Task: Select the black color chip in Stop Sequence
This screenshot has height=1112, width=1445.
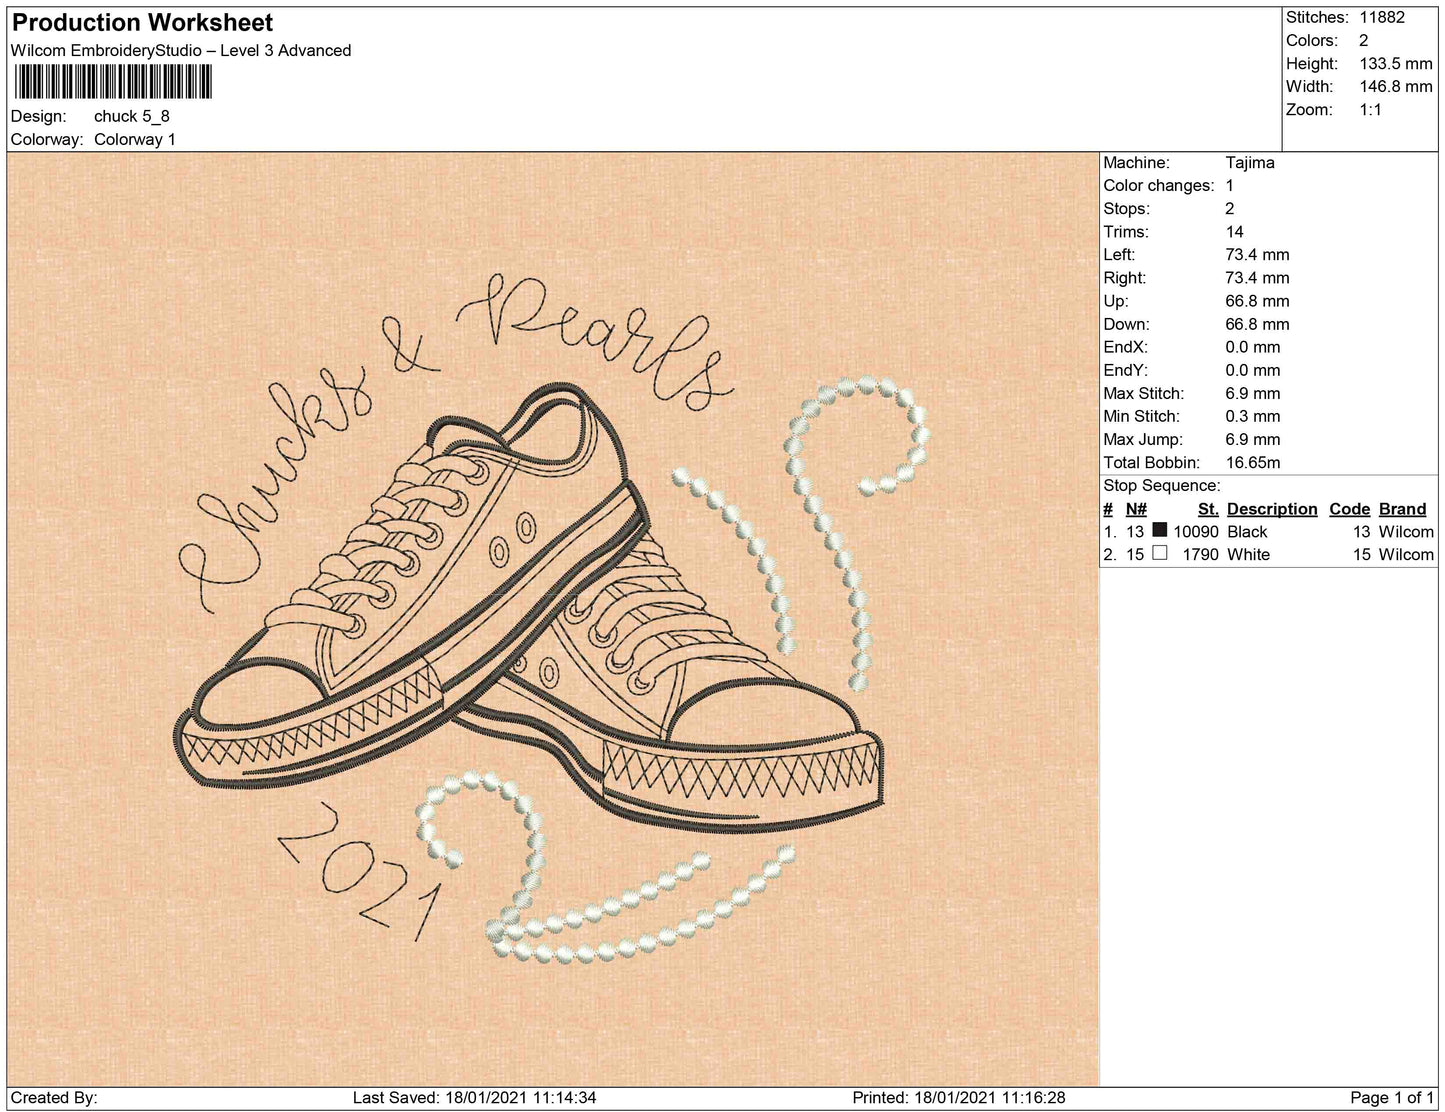Action: [1161, 531]
